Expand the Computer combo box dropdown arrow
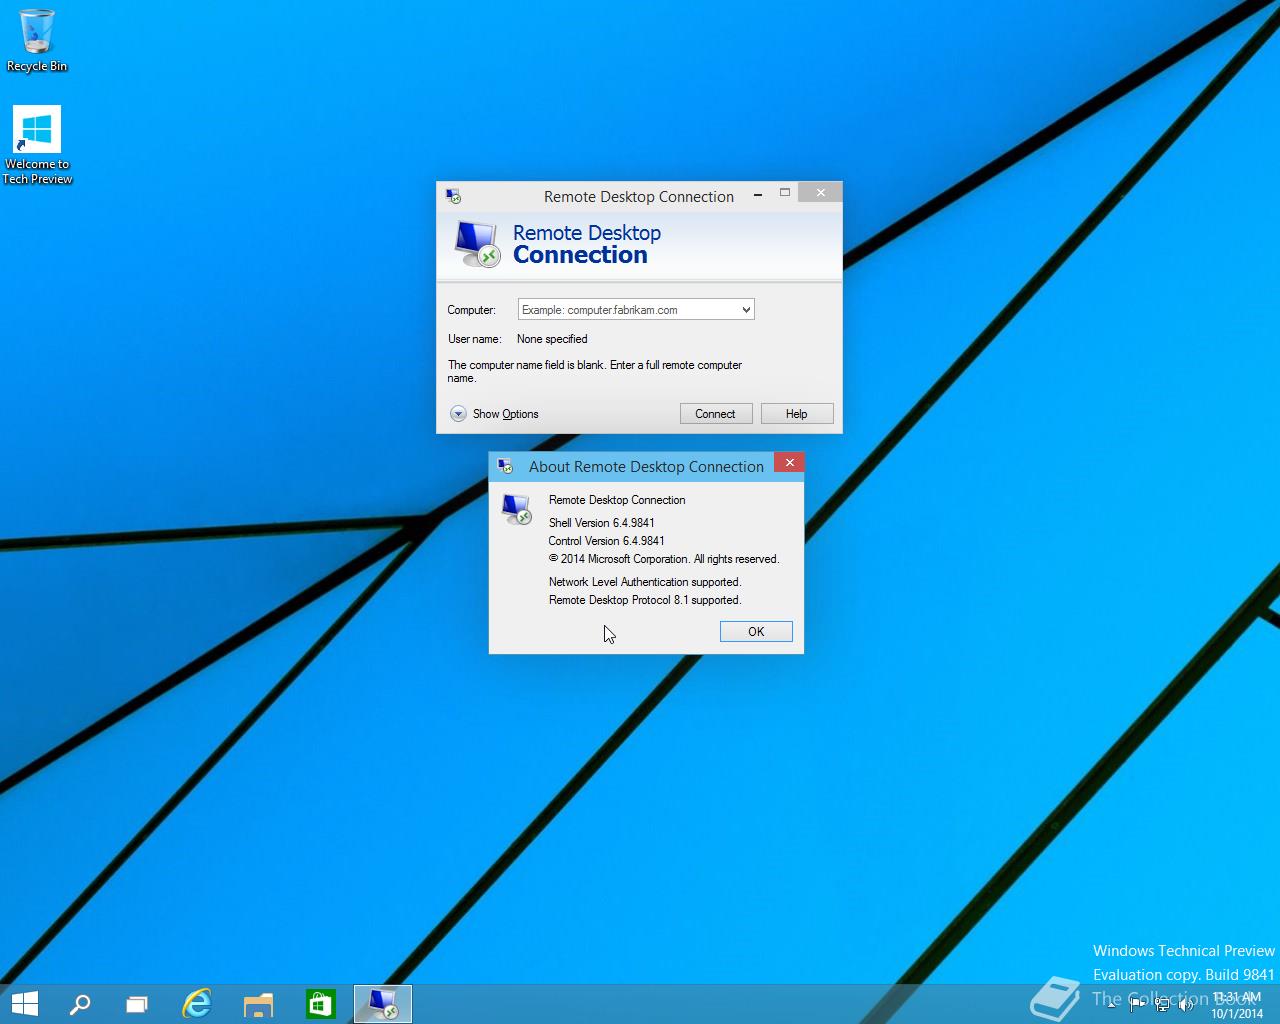The image size is (1280, 1024). tap(746, 310)
